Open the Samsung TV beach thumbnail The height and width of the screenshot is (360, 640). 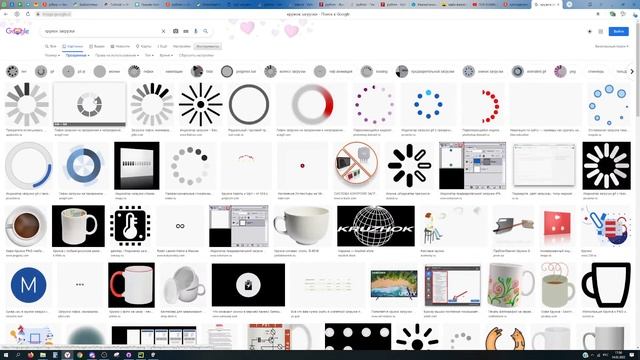click(x=394, y=285)
